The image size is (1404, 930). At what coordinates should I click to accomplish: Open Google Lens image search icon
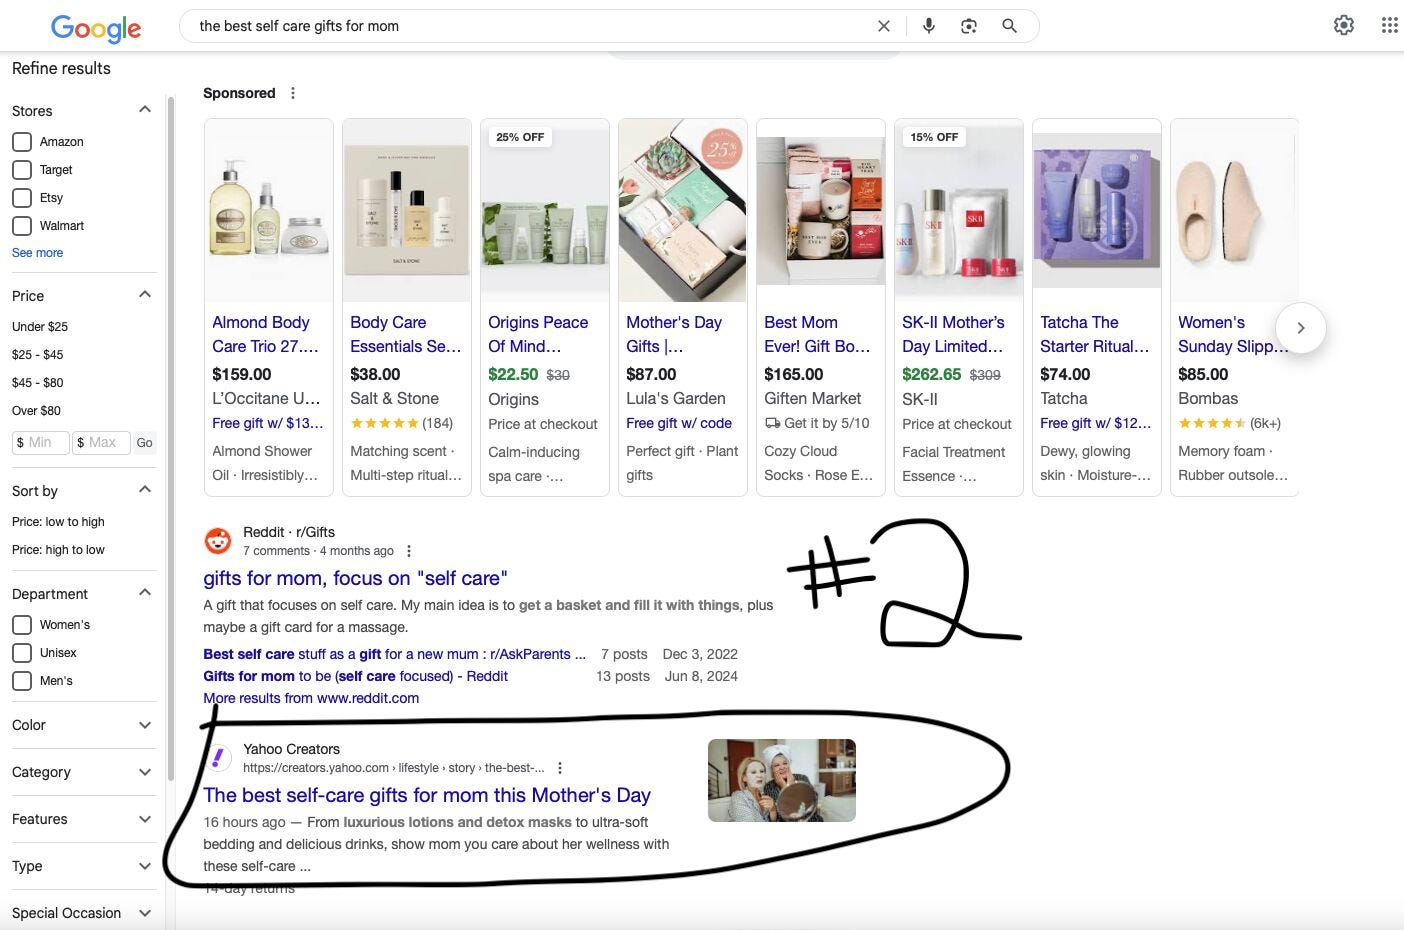click(969, 26)
